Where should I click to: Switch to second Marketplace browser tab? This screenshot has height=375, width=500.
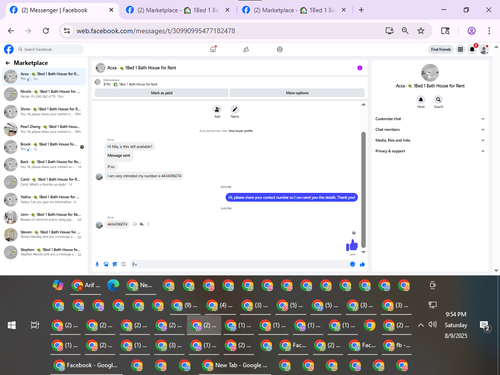tap(294, 10)
